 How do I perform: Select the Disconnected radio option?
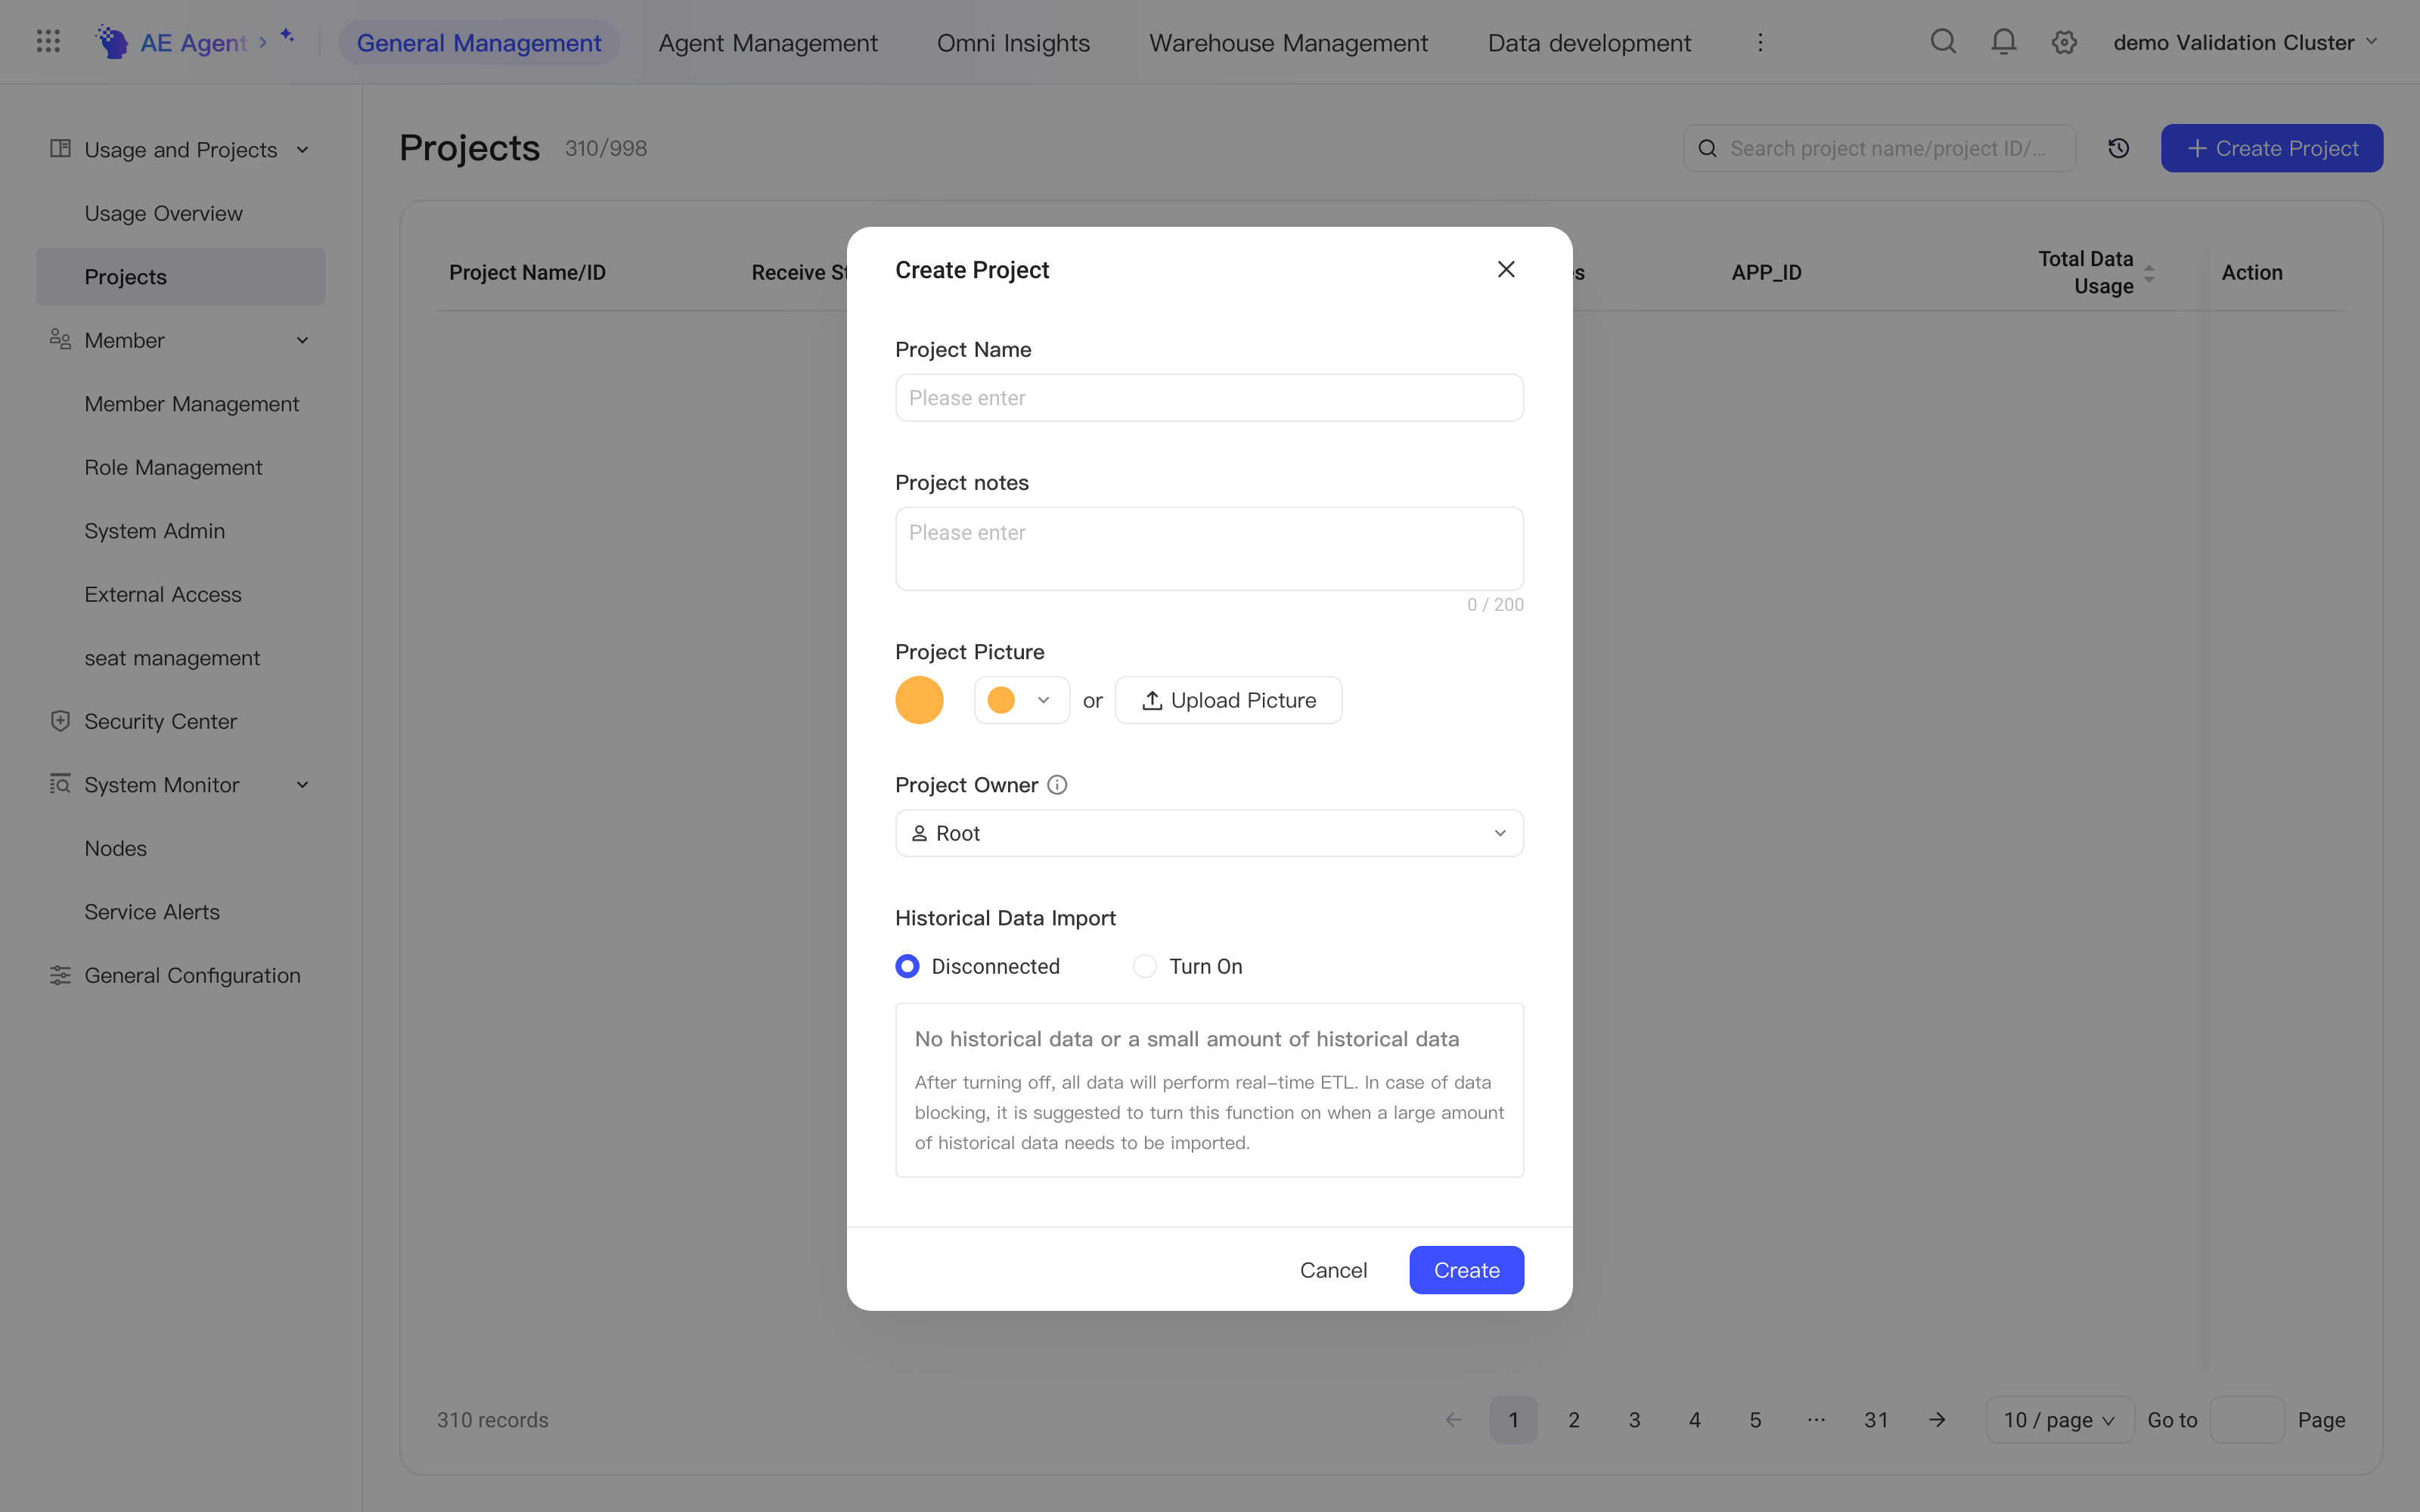[907, 966]
